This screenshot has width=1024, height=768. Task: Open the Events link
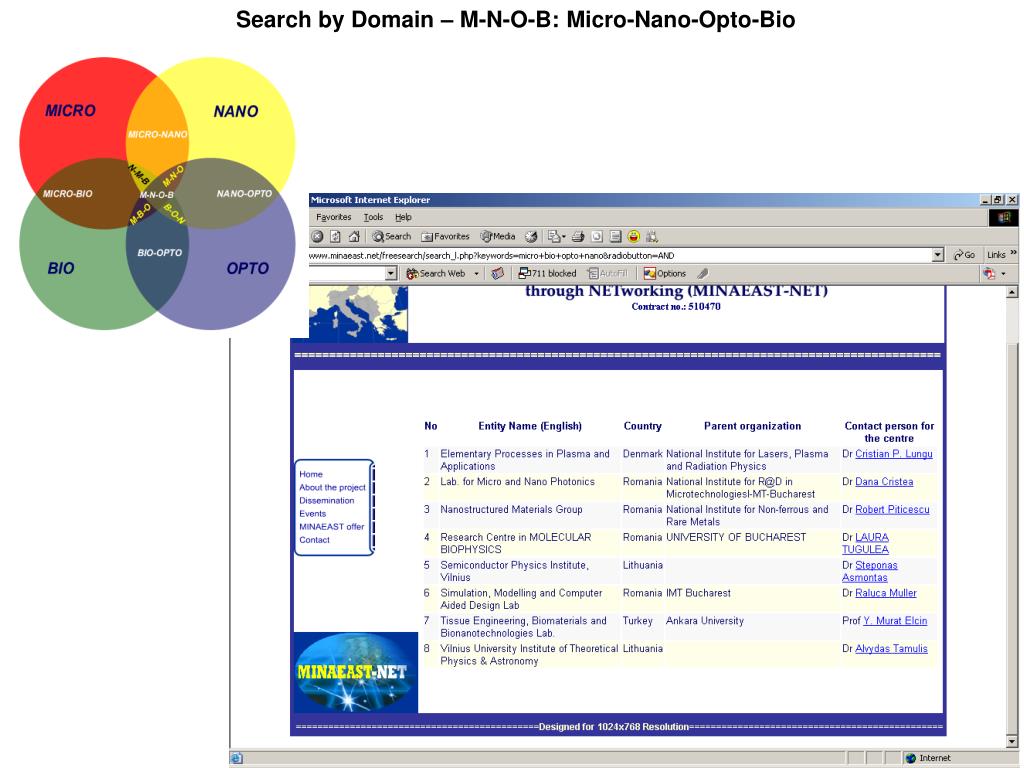point(312,513)
